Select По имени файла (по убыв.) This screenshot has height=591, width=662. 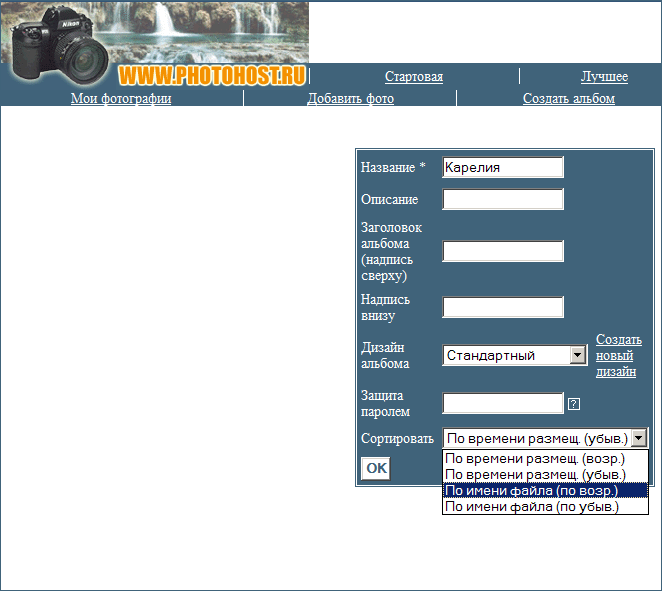[545, 506]
